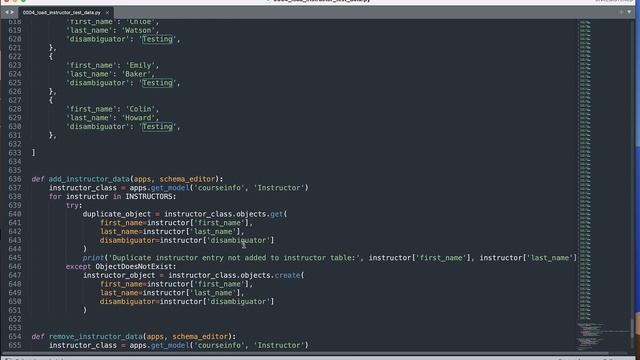This screenshot has height=360, width=640.
Task: Click line number 654 in the gutter
Action: coord(15,337)
